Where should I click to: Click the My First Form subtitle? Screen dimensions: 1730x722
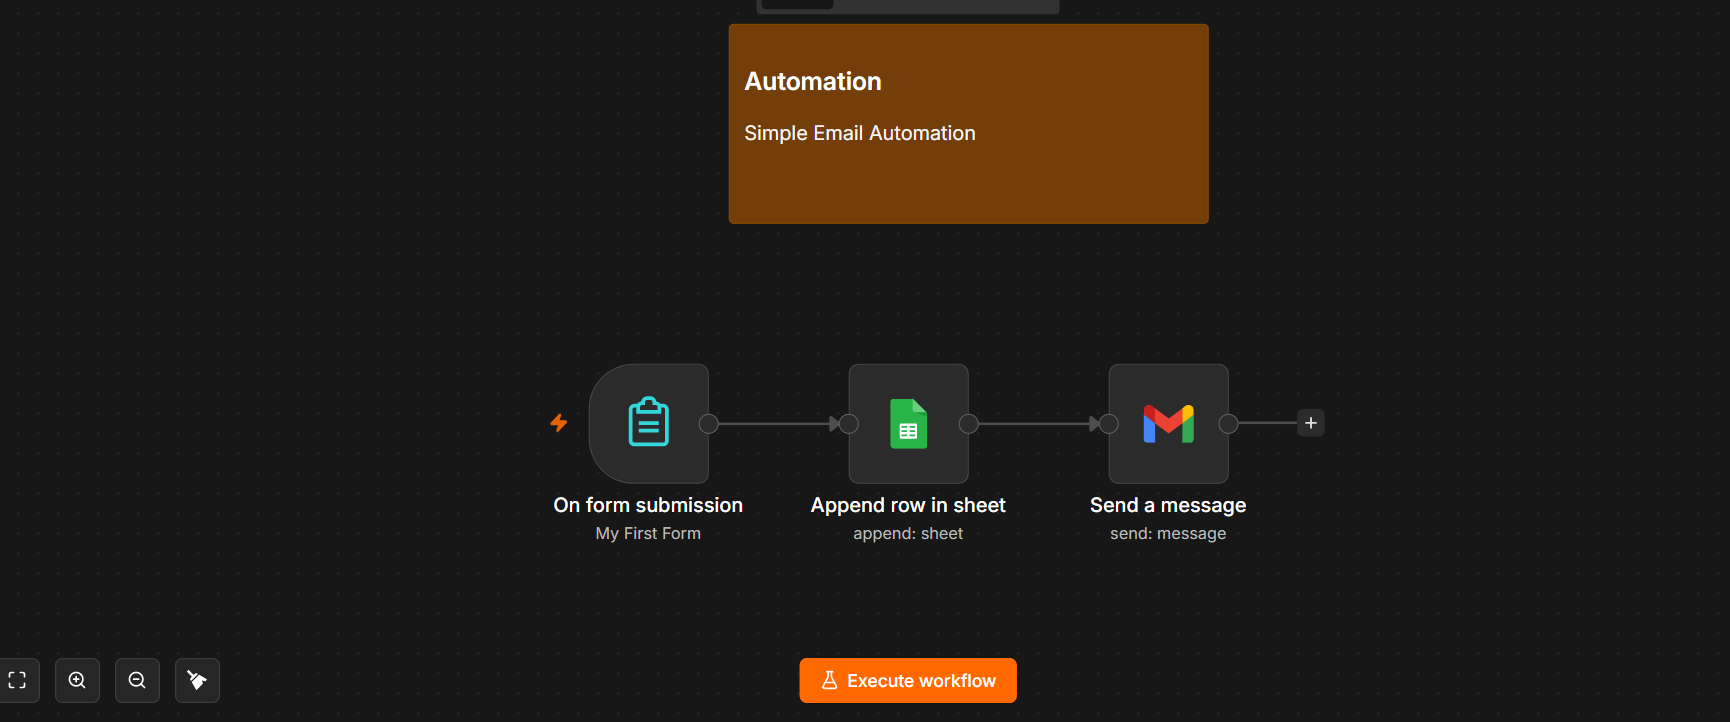coord(648,533)
